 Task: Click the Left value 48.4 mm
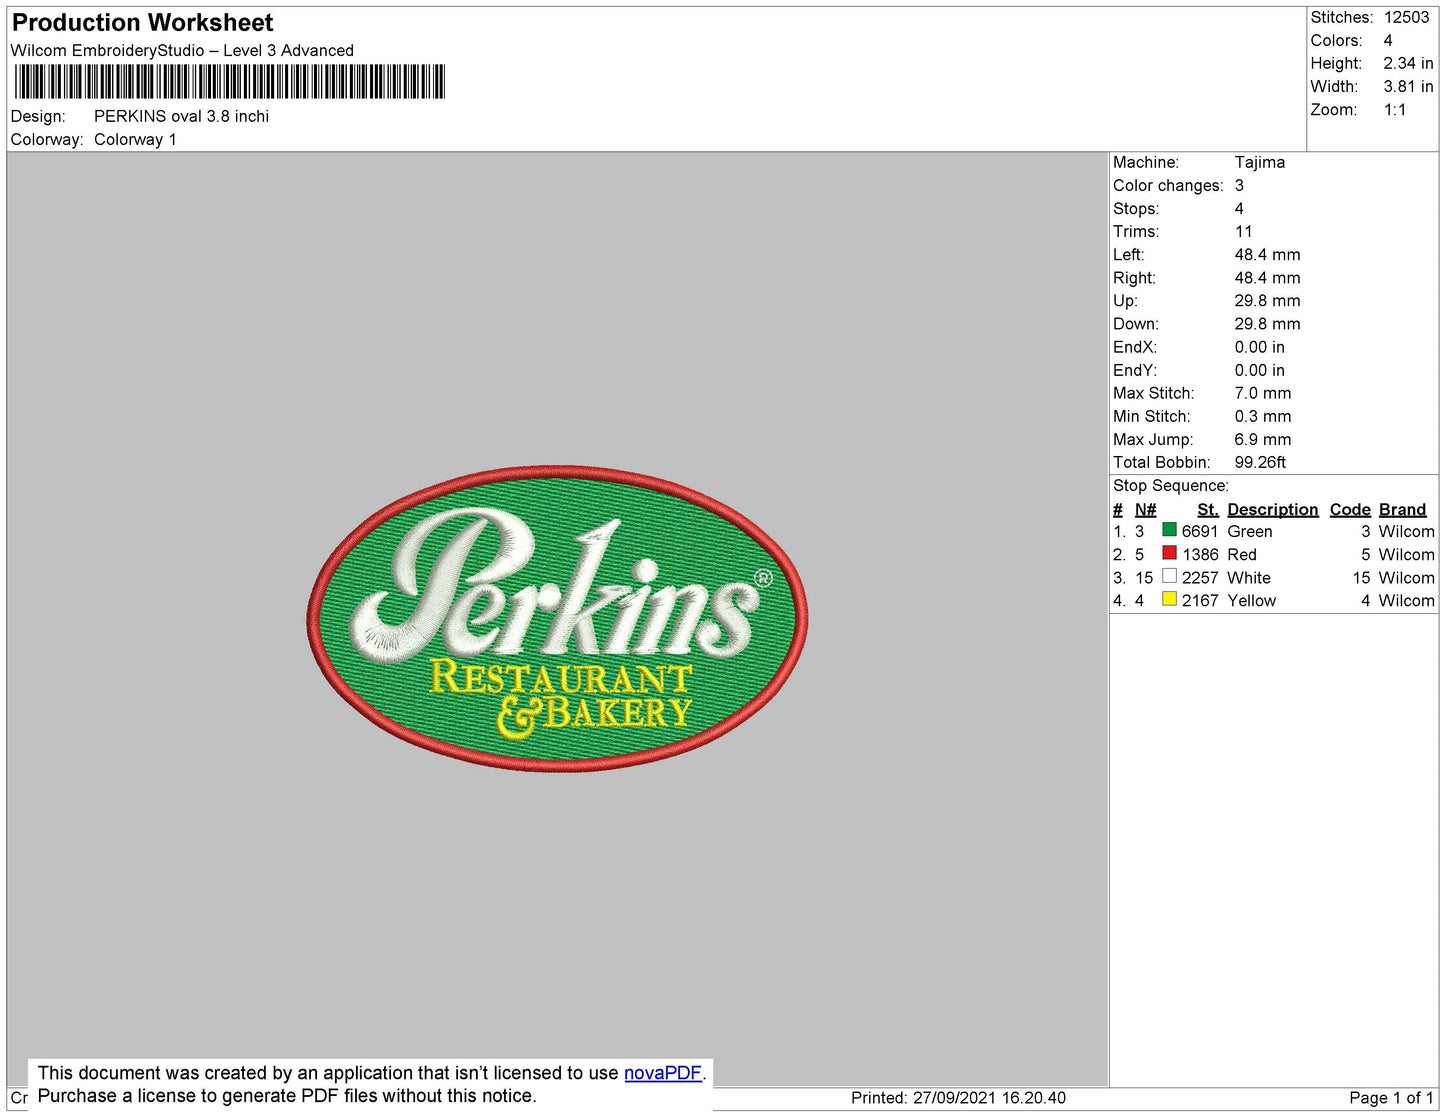(x=1267, y=255)
